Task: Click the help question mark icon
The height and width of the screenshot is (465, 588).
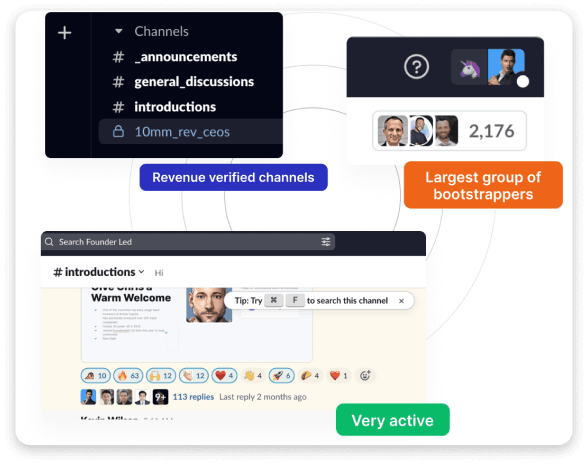Action: click(416, 67)
